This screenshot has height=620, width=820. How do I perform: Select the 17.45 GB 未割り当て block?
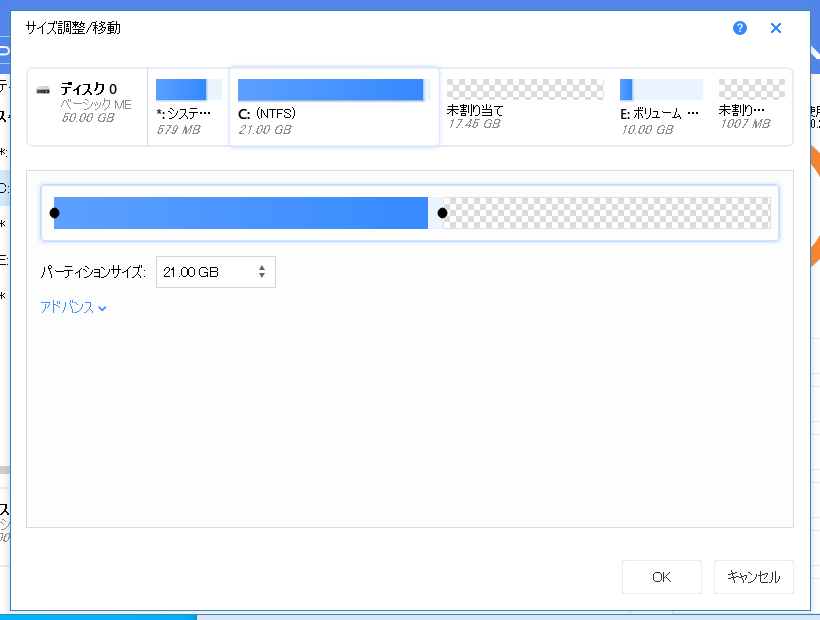pyautogui.click(x=524, y=105)
